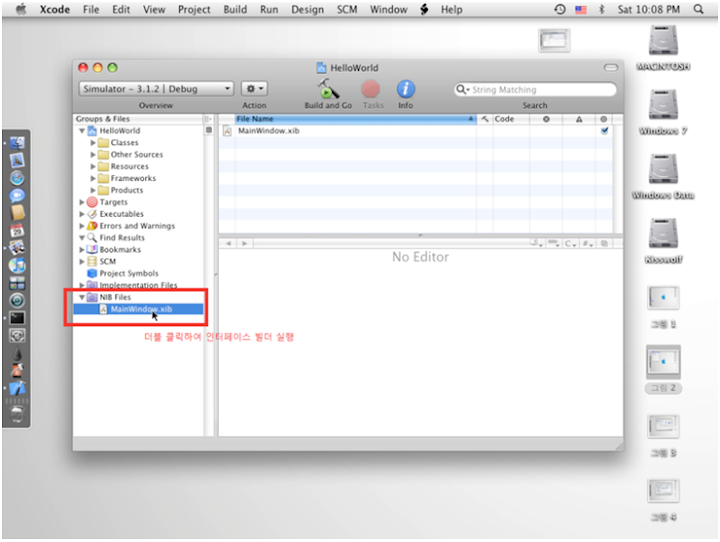The height and width of the screenshot is (542, 720).
Task: Open the scripts menu icon
Action: 424,9
